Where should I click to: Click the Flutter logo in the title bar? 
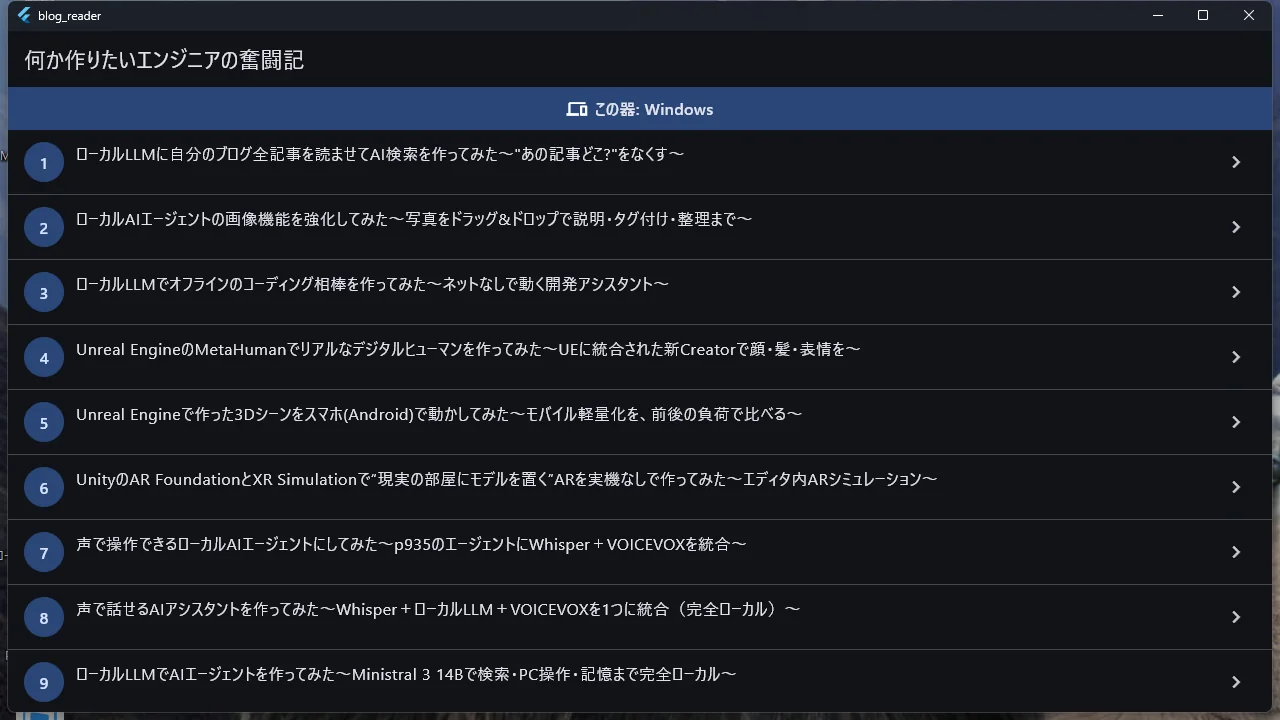(x=24, y=15)
